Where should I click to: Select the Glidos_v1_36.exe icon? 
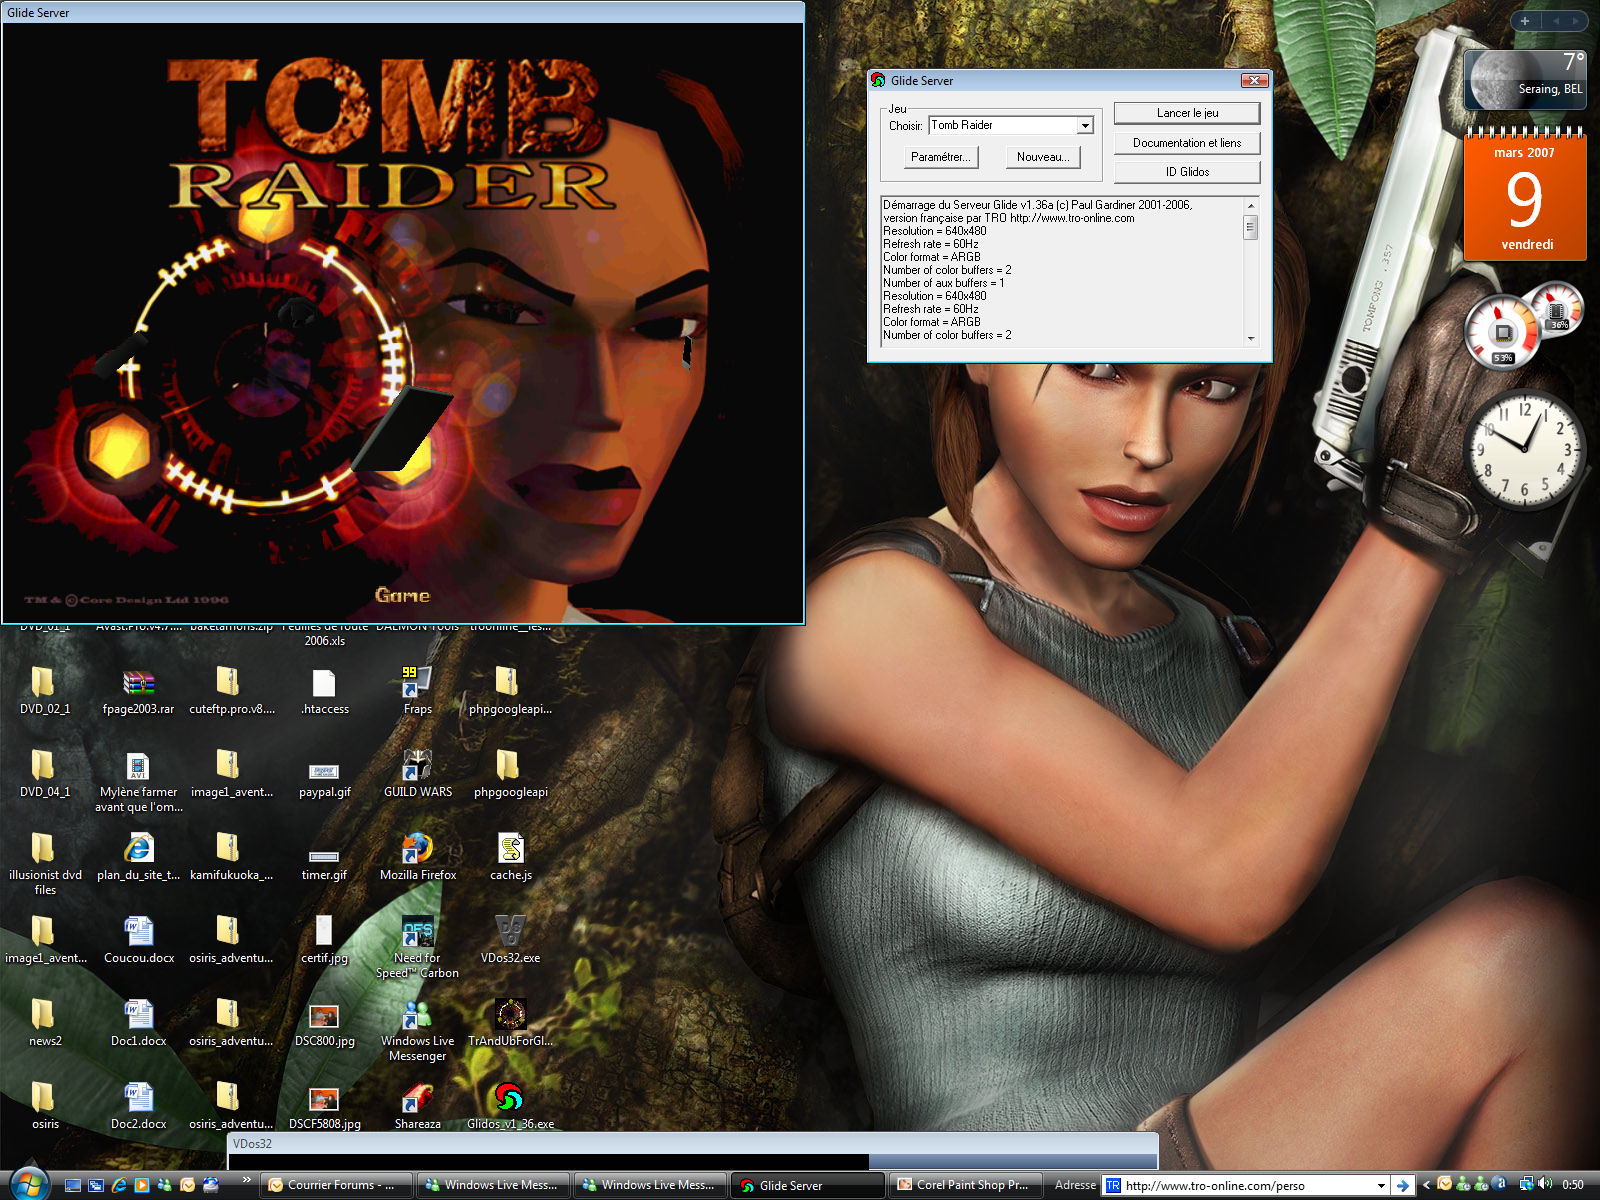coord(510,1105)
